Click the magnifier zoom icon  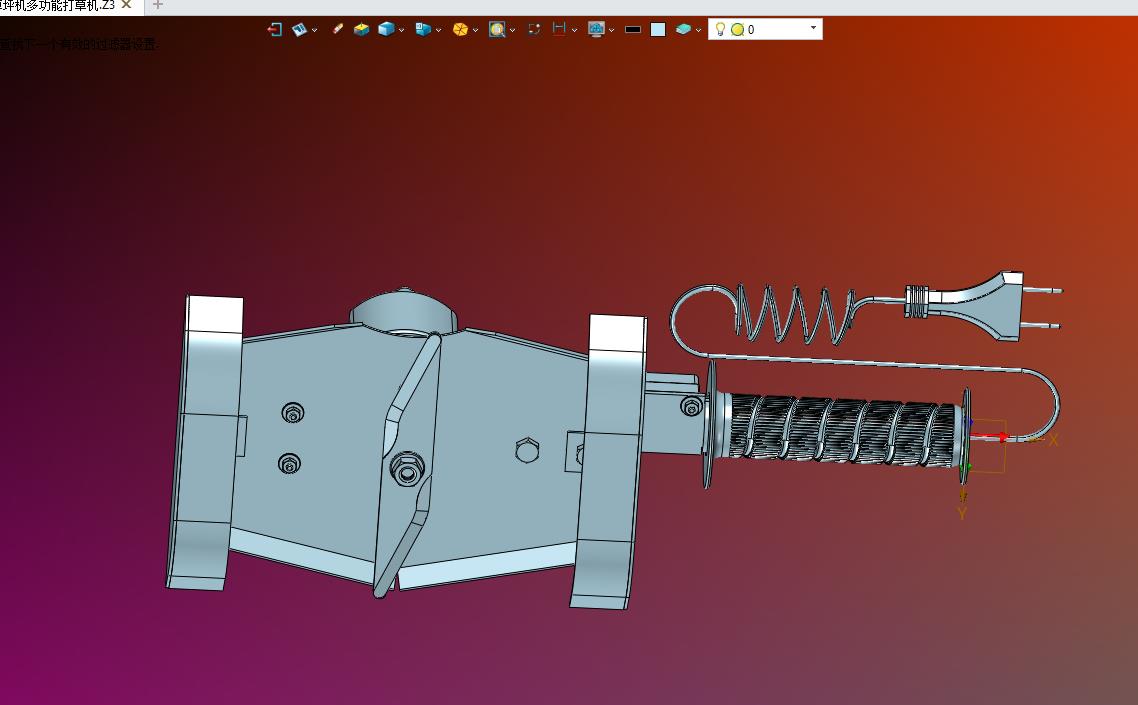point(497,29)
